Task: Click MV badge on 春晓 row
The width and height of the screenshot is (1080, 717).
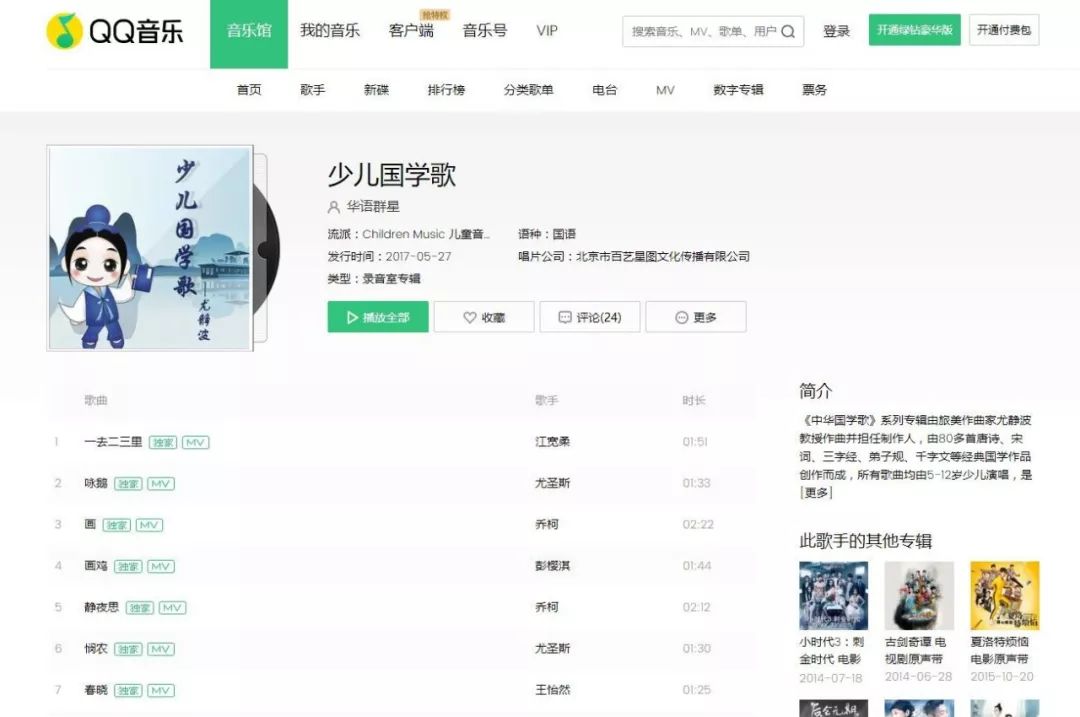Action: pos(160,690)
